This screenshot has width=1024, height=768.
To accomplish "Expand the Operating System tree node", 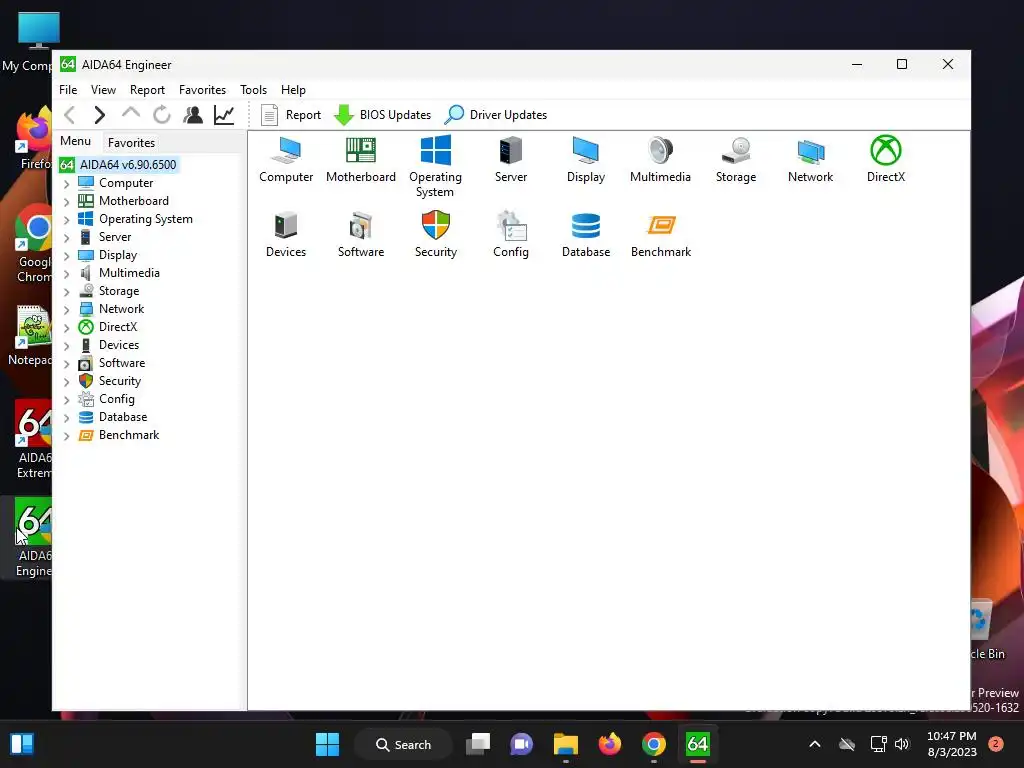I will click(67, 220).
